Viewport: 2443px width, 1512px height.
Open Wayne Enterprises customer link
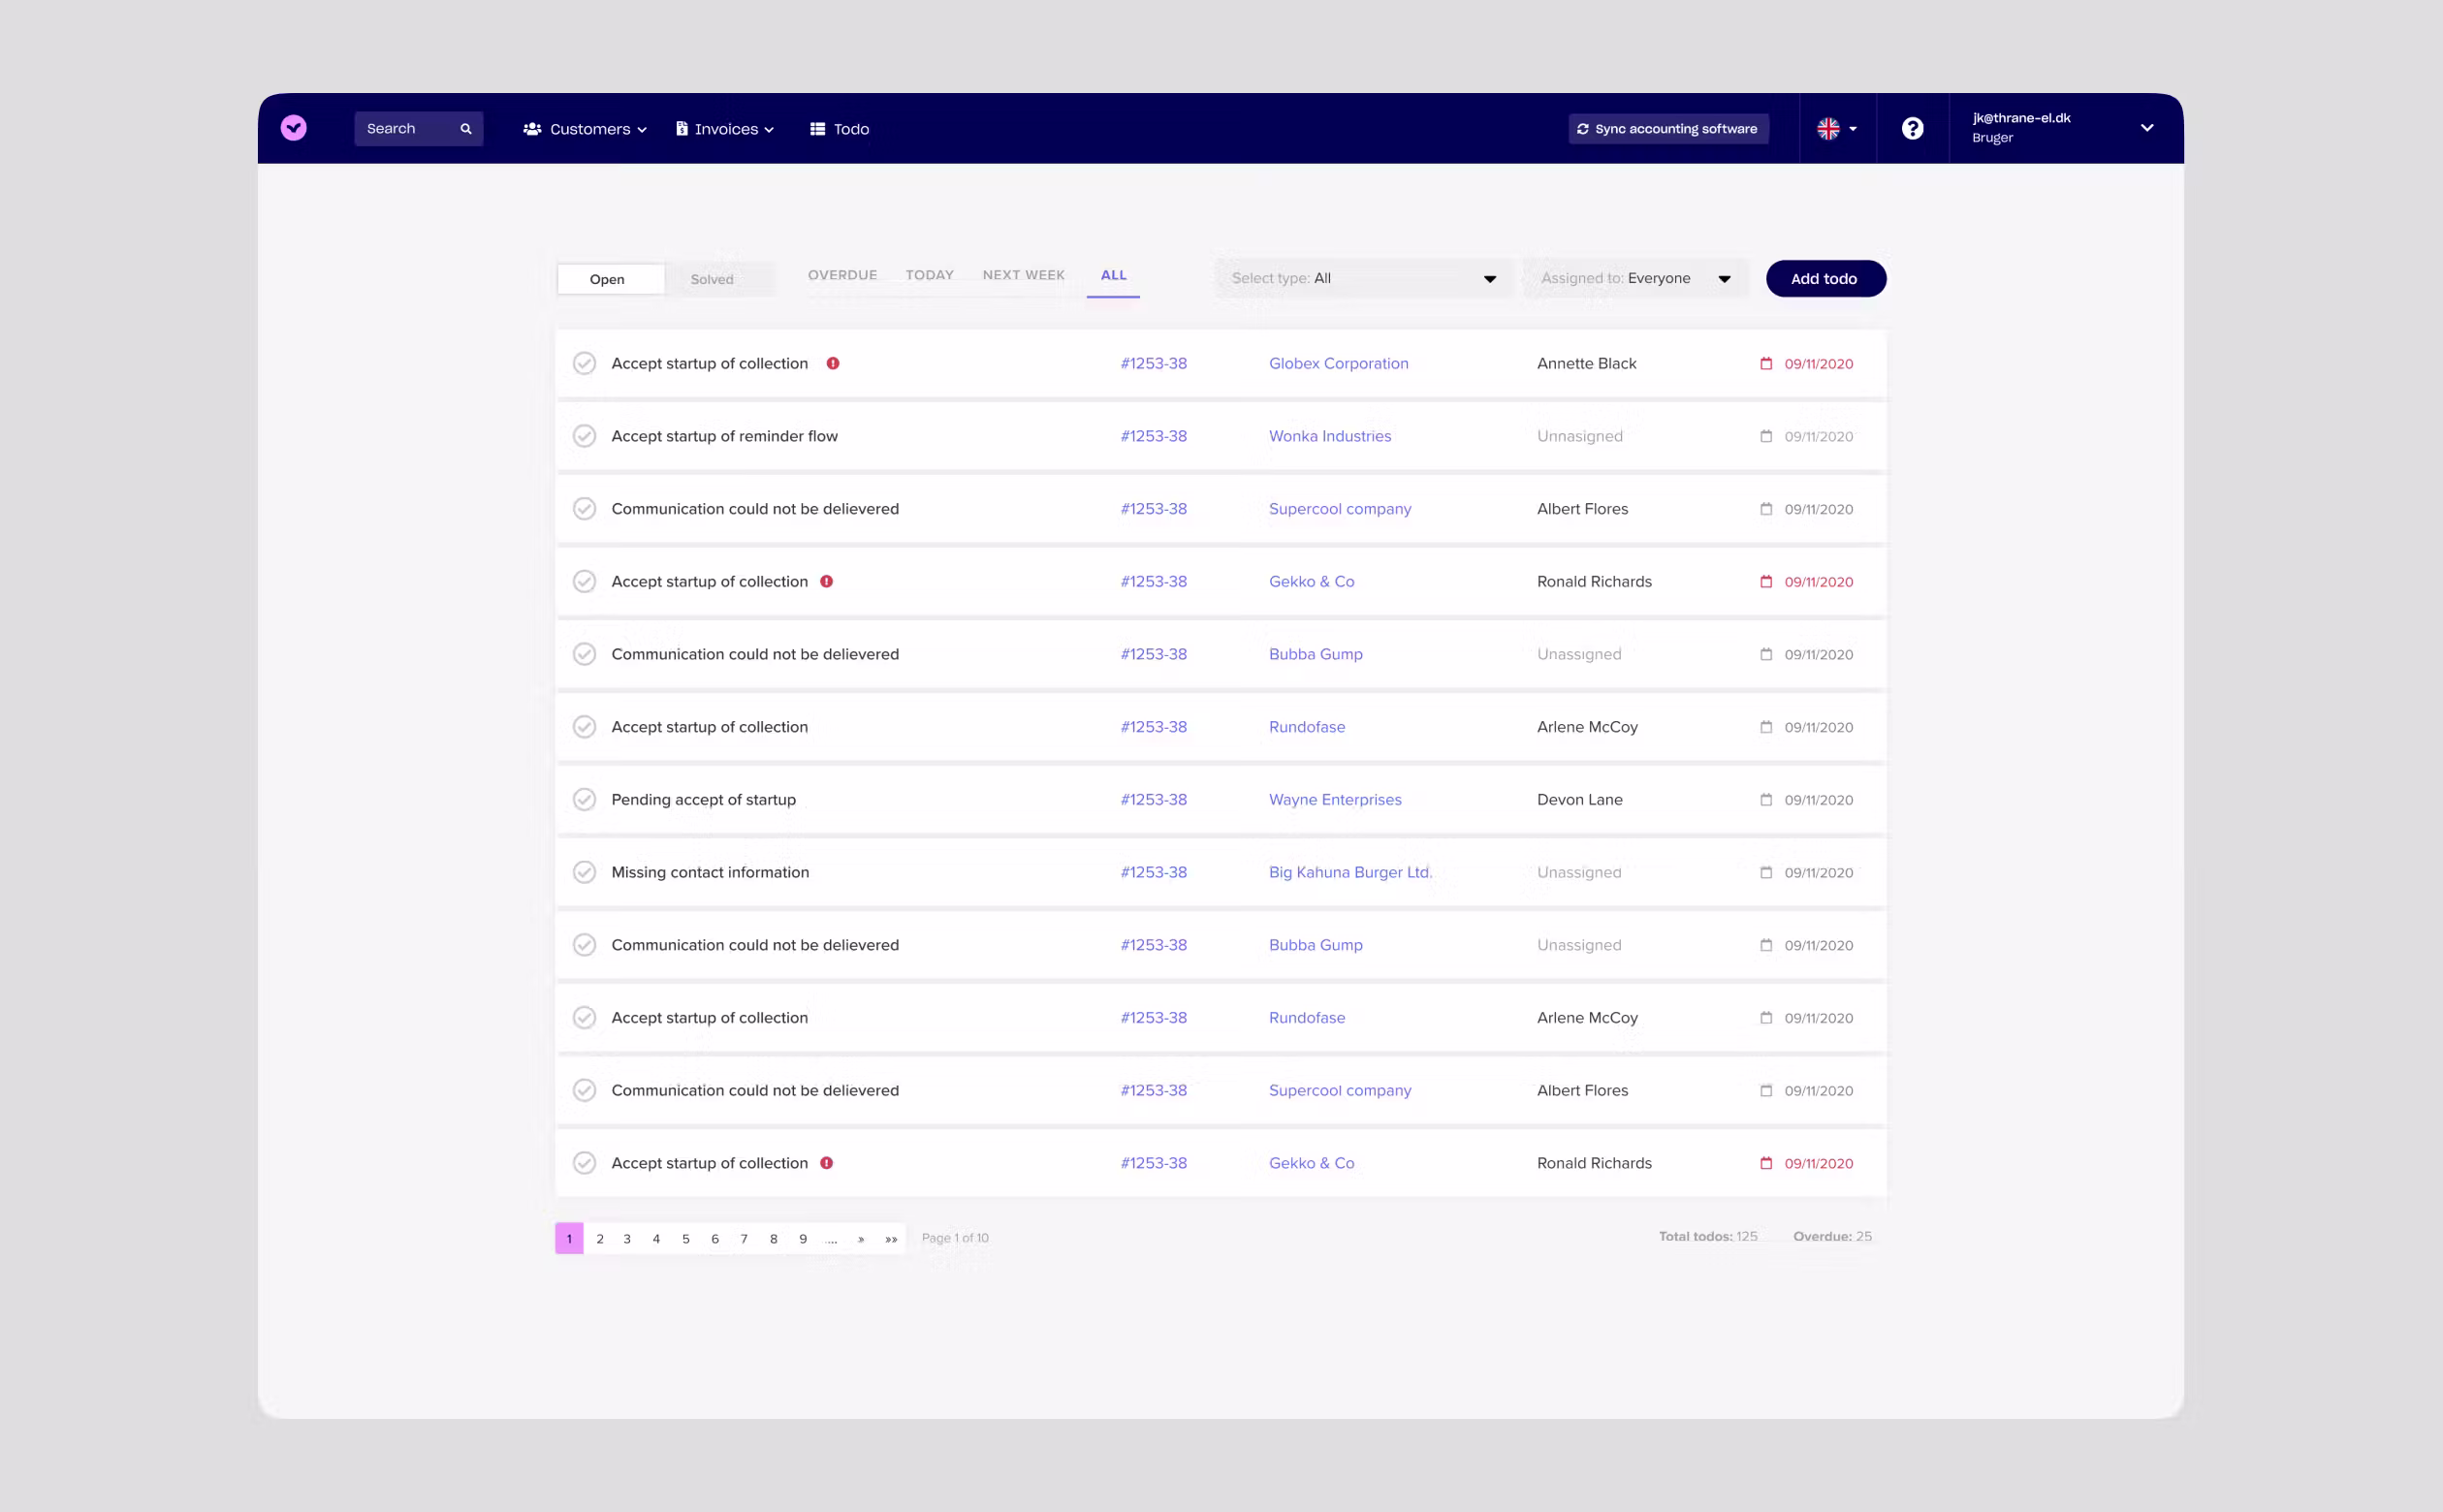point(1335,800)
